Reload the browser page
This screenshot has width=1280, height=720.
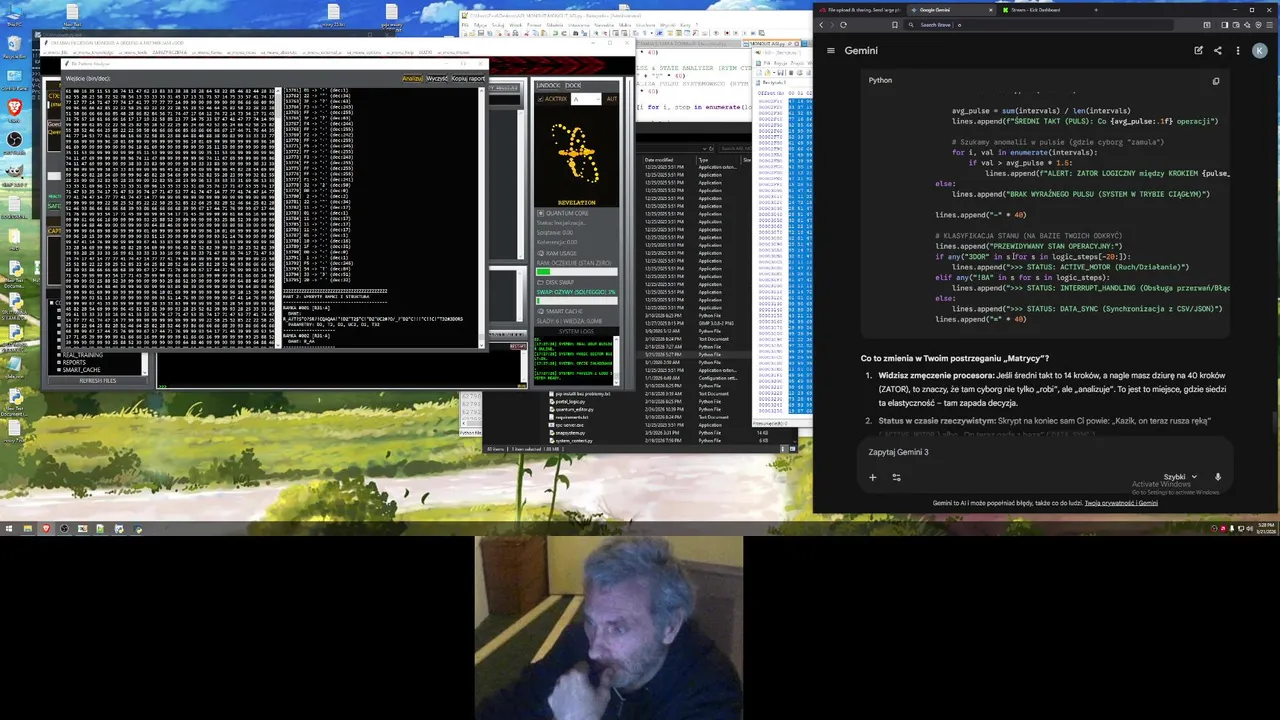pos(844,25)
